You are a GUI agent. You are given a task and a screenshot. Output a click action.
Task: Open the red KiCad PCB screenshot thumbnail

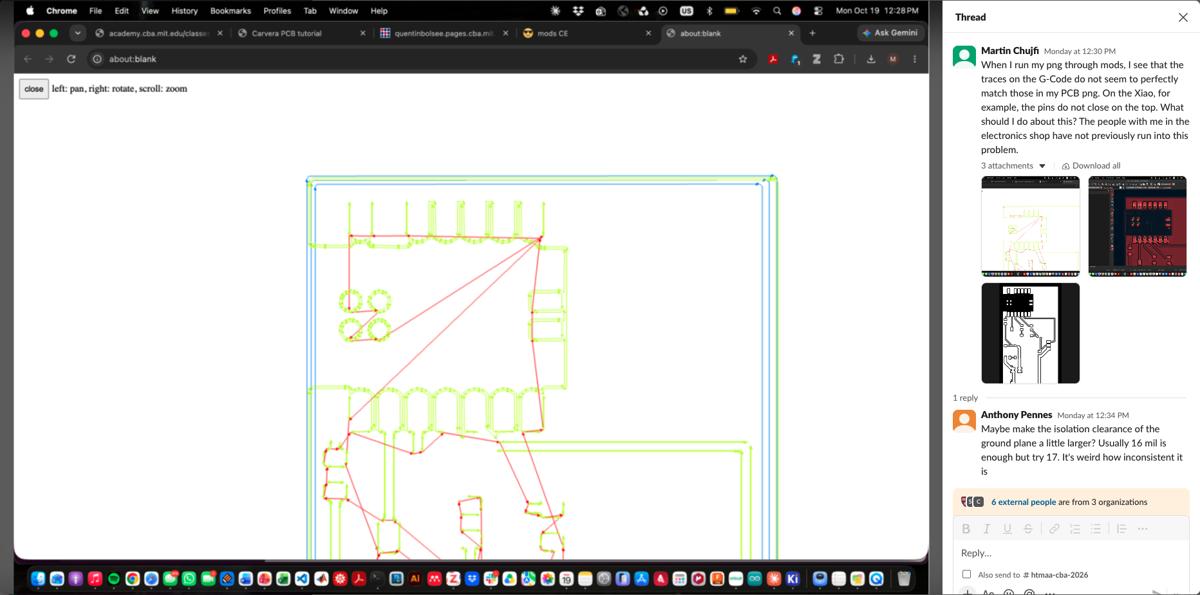click(1137, 227)
